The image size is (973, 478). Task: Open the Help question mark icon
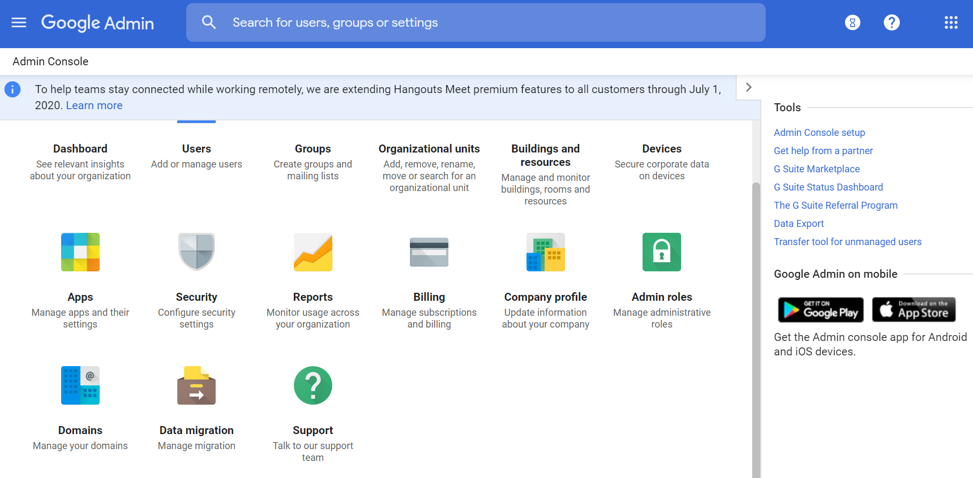pyautogui.click(x=892, y=23)
